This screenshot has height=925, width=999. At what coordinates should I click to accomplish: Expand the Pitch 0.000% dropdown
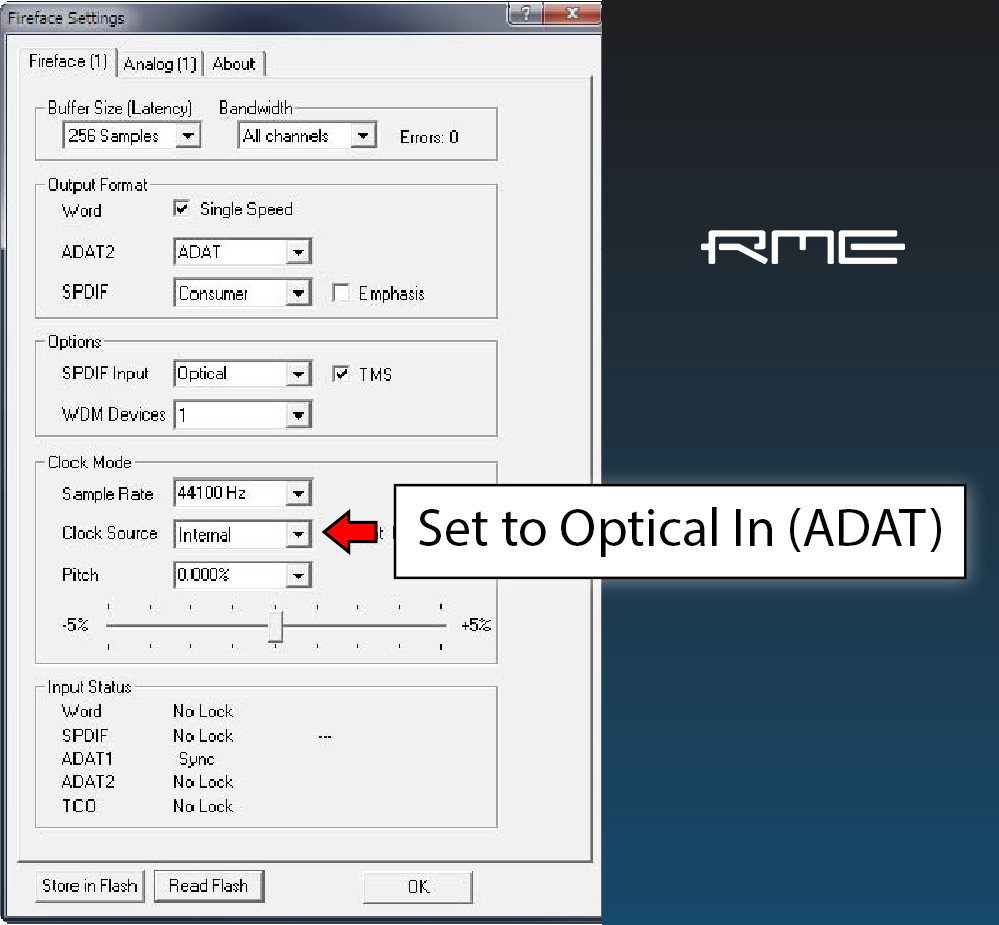point(298,575)
